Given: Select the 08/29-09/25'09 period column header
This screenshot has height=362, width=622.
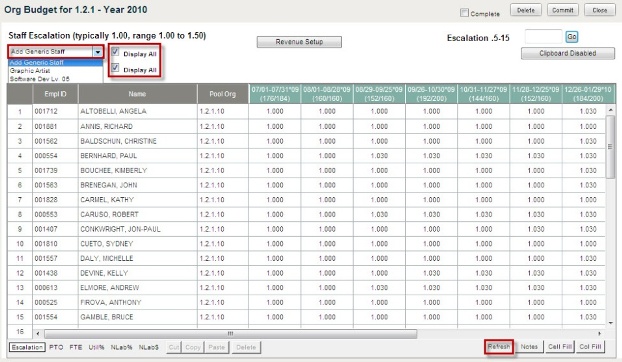Looking at the screenshot, I should tap(379, 94).
